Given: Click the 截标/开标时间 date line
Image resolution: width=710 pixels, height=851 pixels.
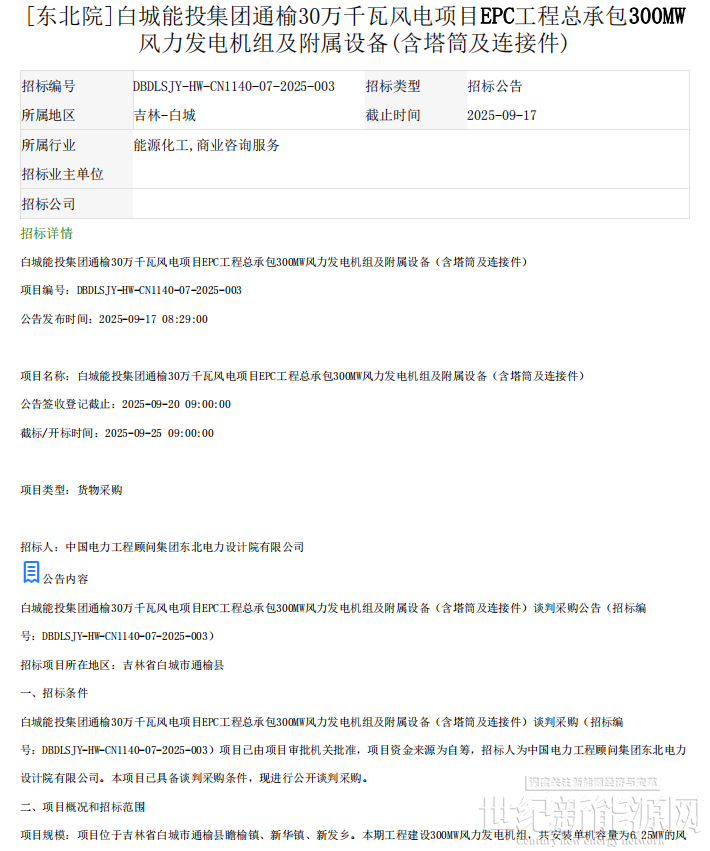Looking at the screenshot, I should [x=116, y=433].
